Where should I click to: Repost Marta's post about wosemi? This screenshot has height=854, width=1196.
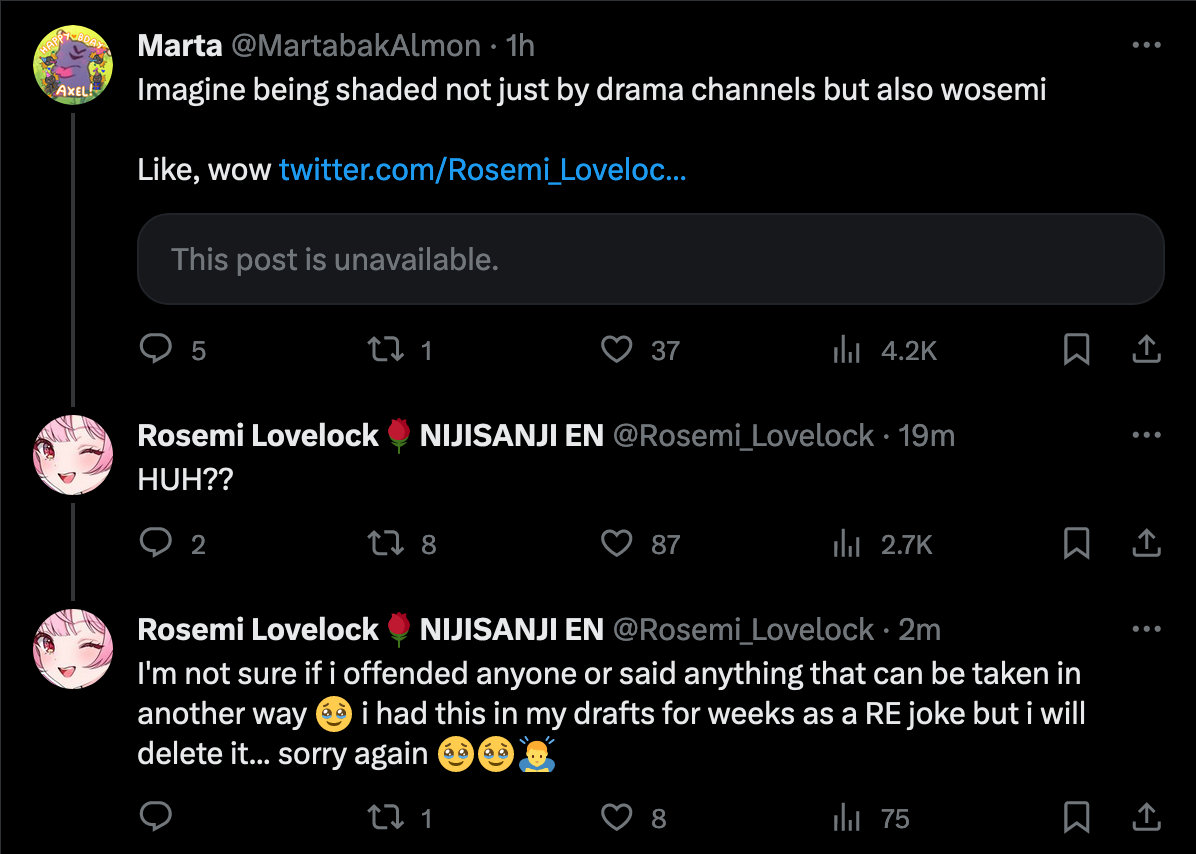382,349
